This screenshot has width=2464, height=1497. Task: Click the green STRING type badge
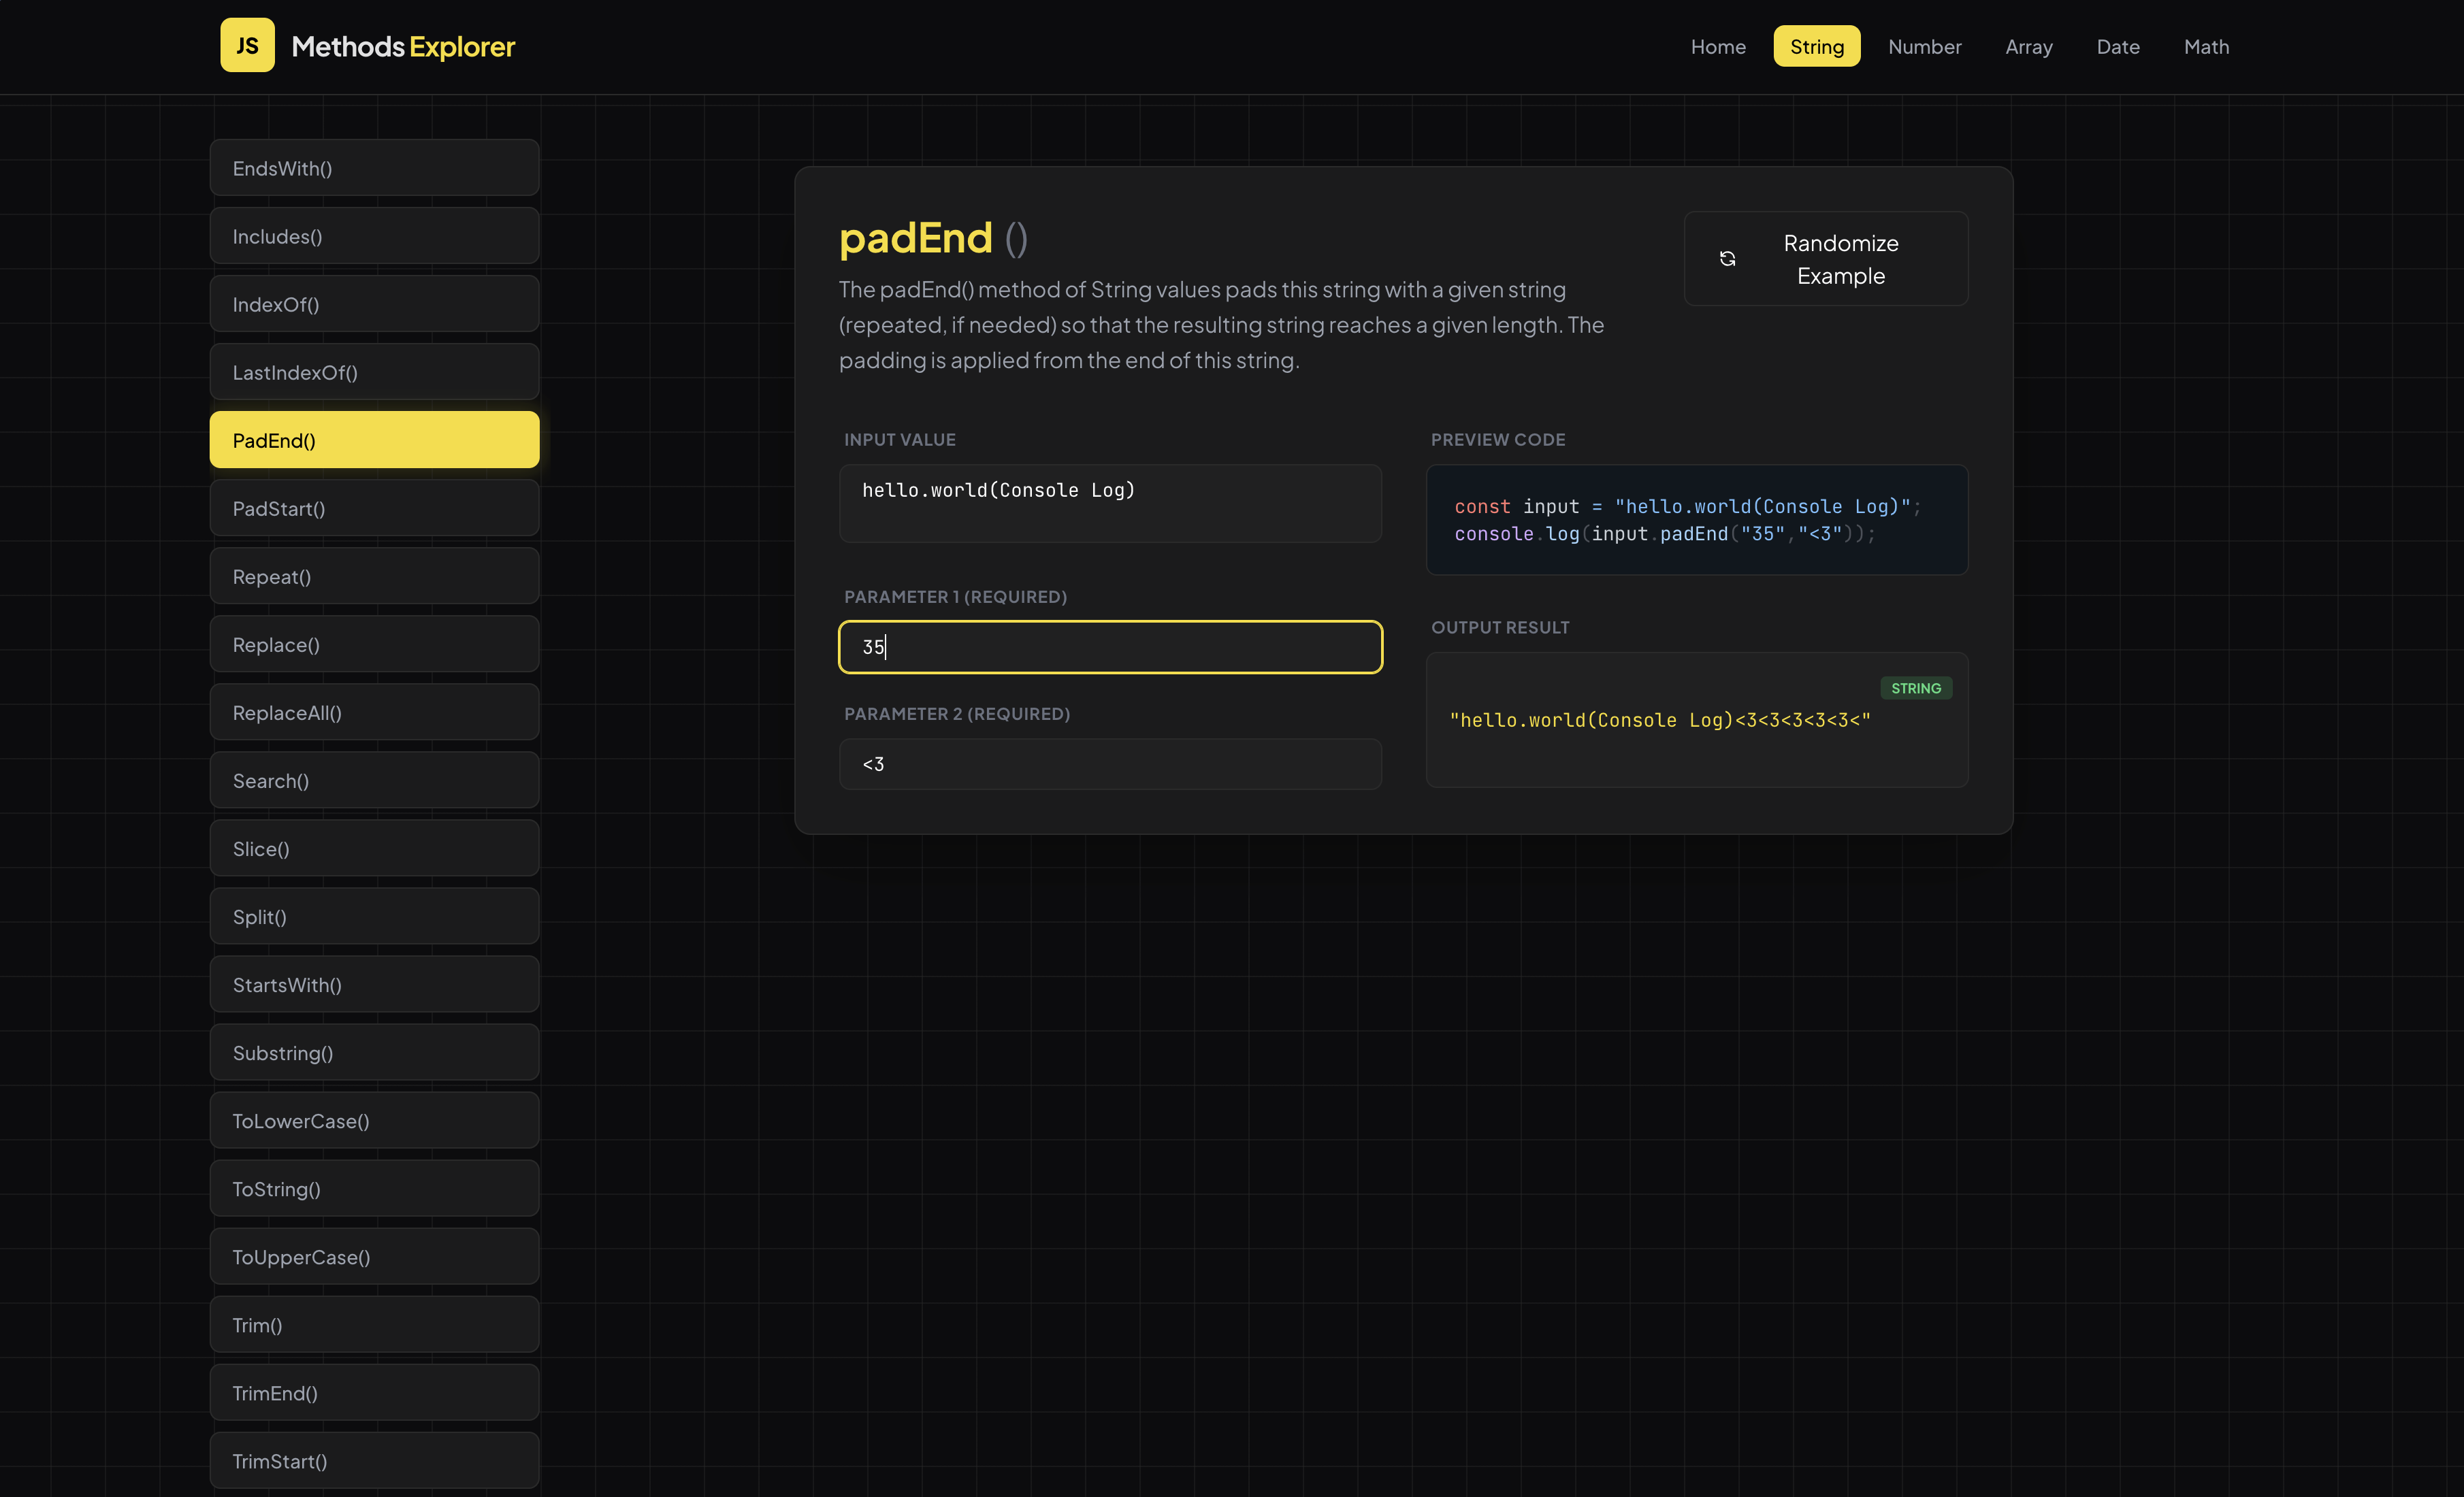point(1915,688)
